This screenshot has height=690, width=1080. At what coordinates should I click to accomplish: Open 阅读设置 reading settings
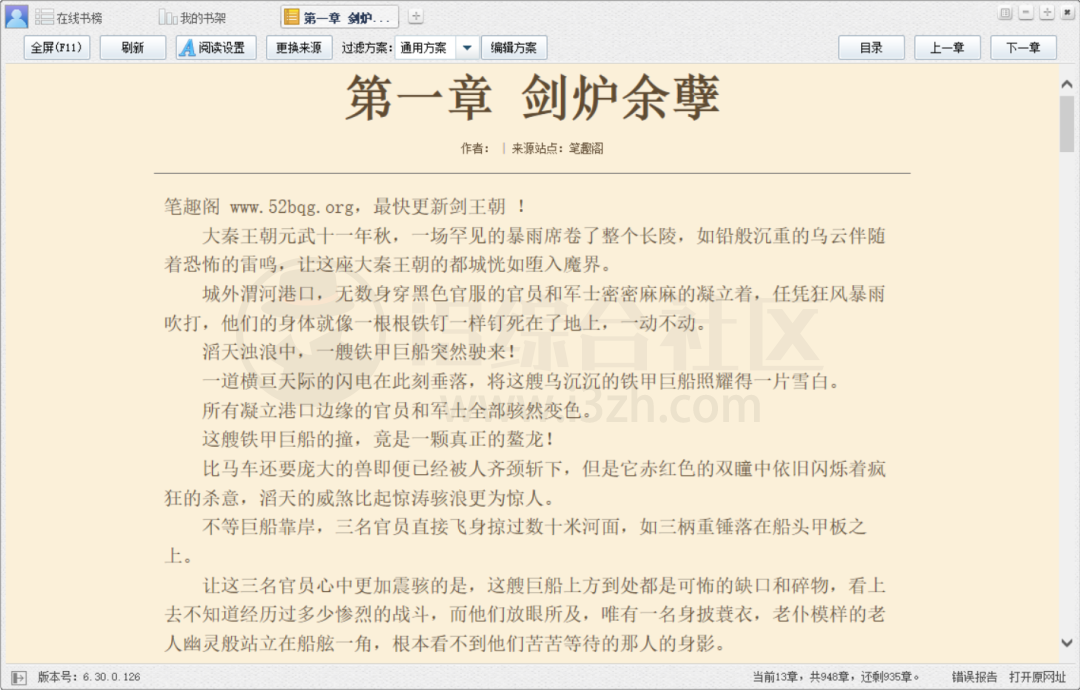(x=216, y=48)
